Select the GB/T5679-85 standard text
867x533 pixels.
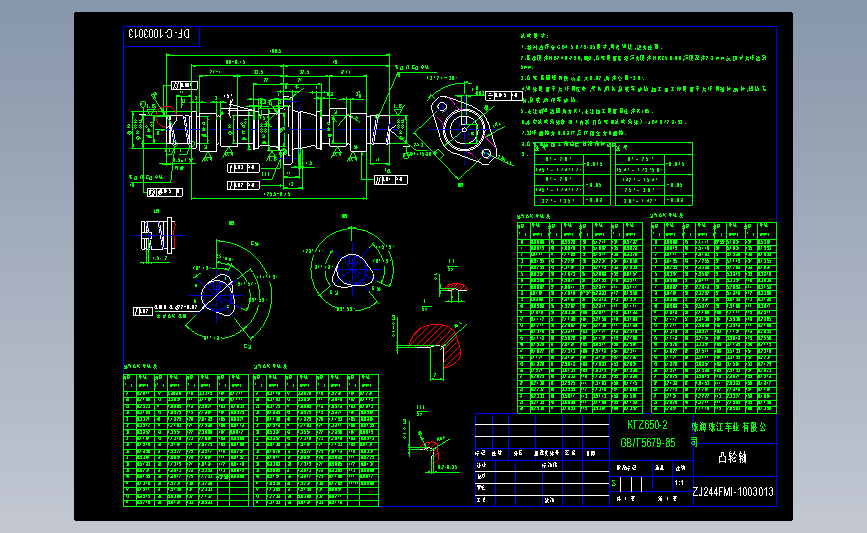[x=647, y=443]
